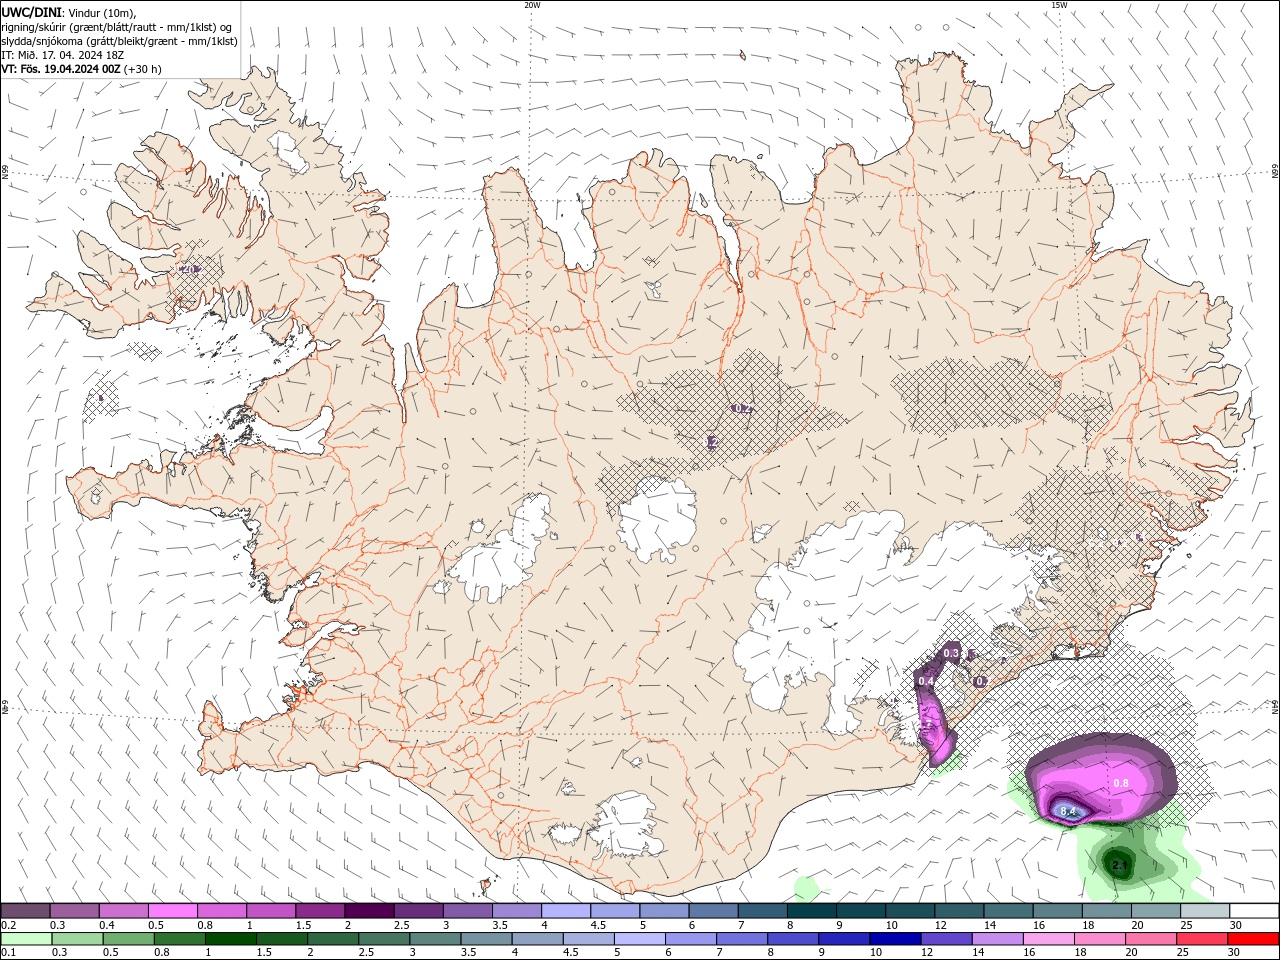Screen dimensions: 1280x960
Task: Click the 20W longitude label
Action: (532, 5)
